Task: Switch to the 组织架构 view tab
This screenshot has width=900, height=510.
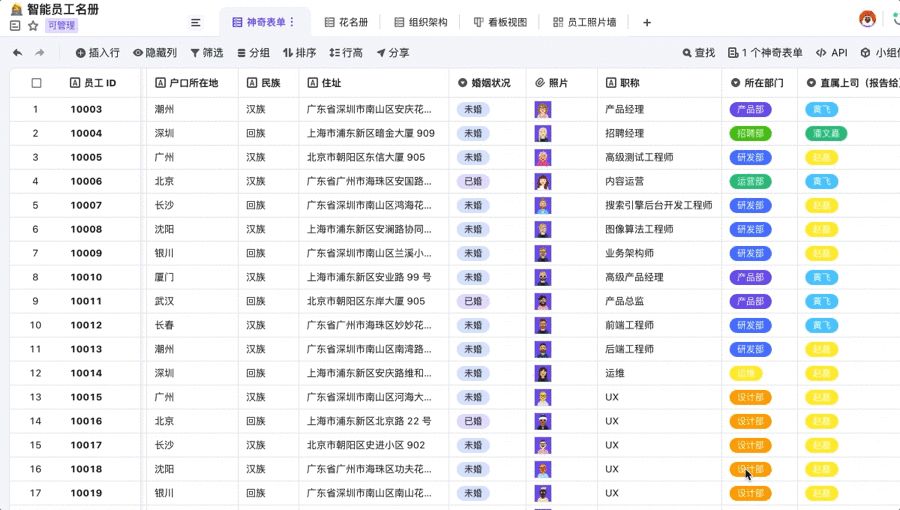Action: 421,22
